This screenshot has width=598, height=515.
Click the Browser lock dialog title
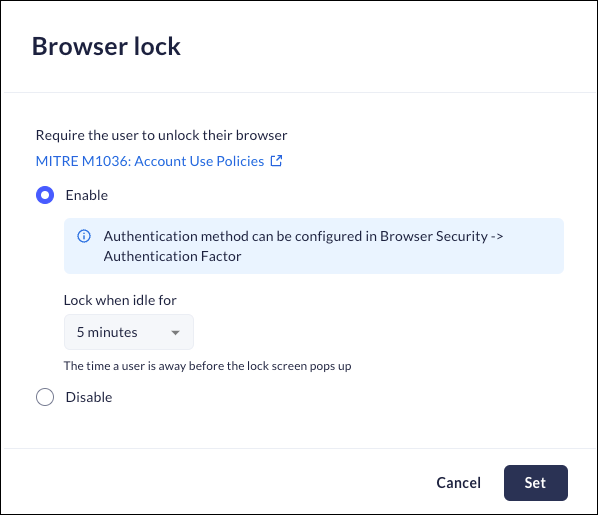pos(106,46)
